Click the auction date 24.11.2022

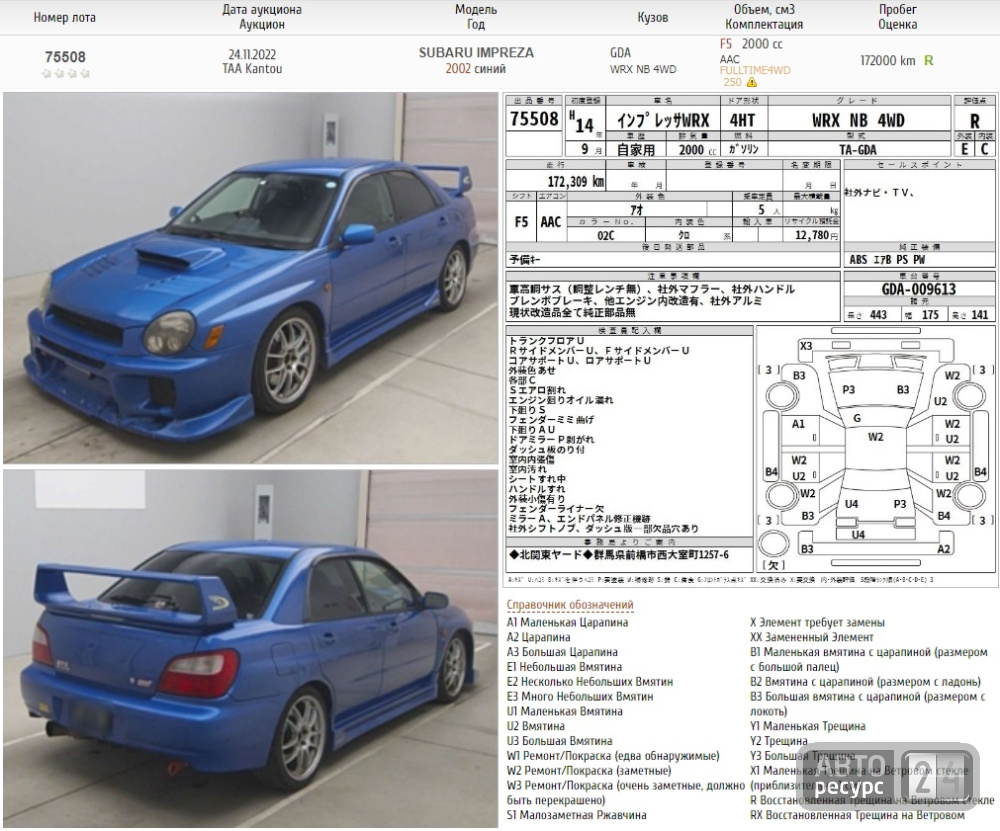coord(253,55)
